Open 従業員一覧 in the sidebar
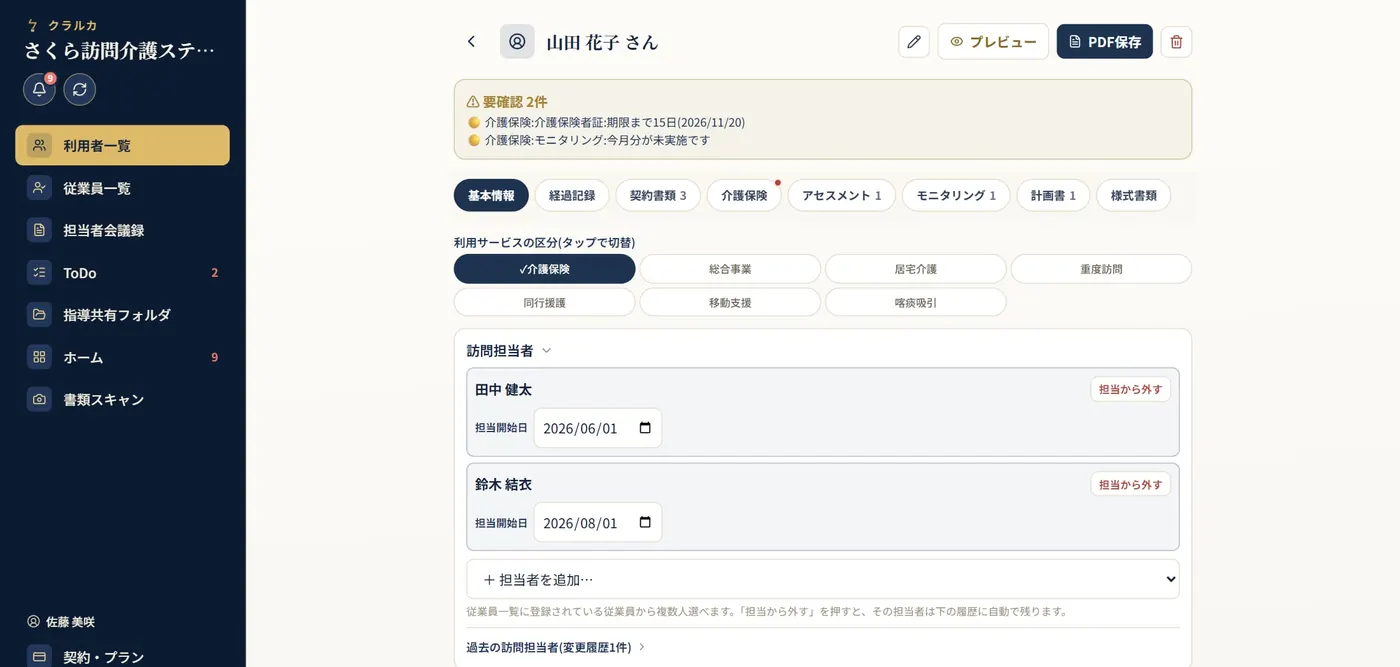 122,188
